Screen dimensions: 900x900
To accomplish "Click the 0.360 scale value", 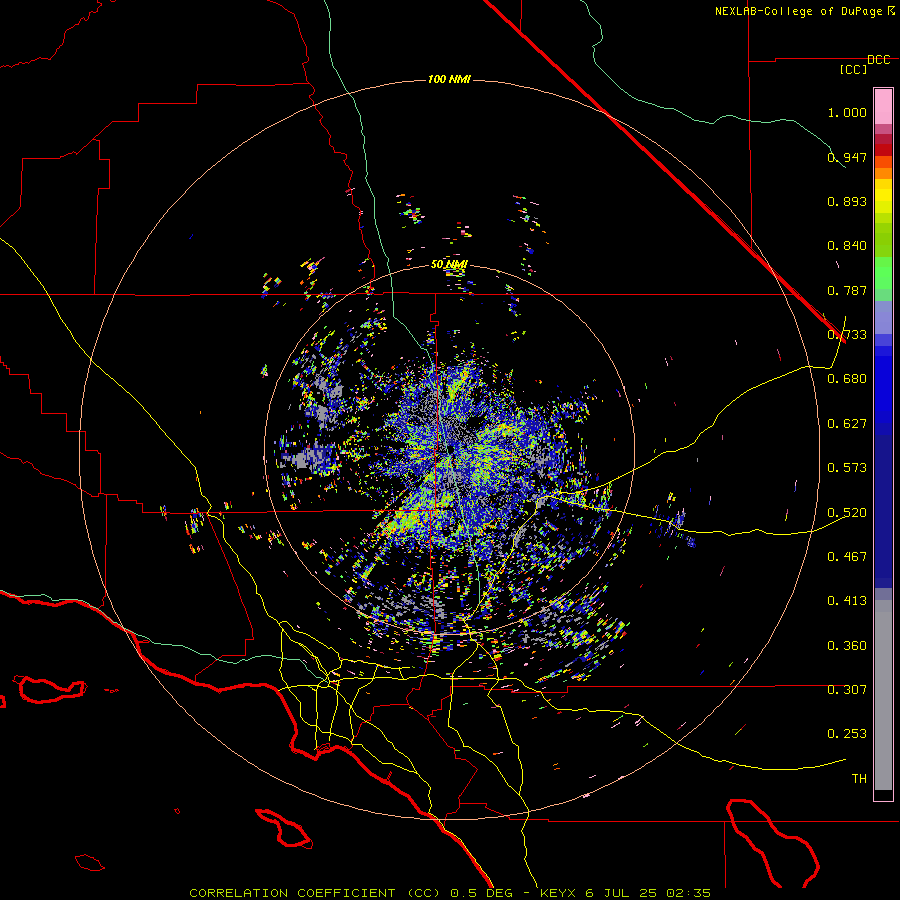I will [x=847, y=646].
